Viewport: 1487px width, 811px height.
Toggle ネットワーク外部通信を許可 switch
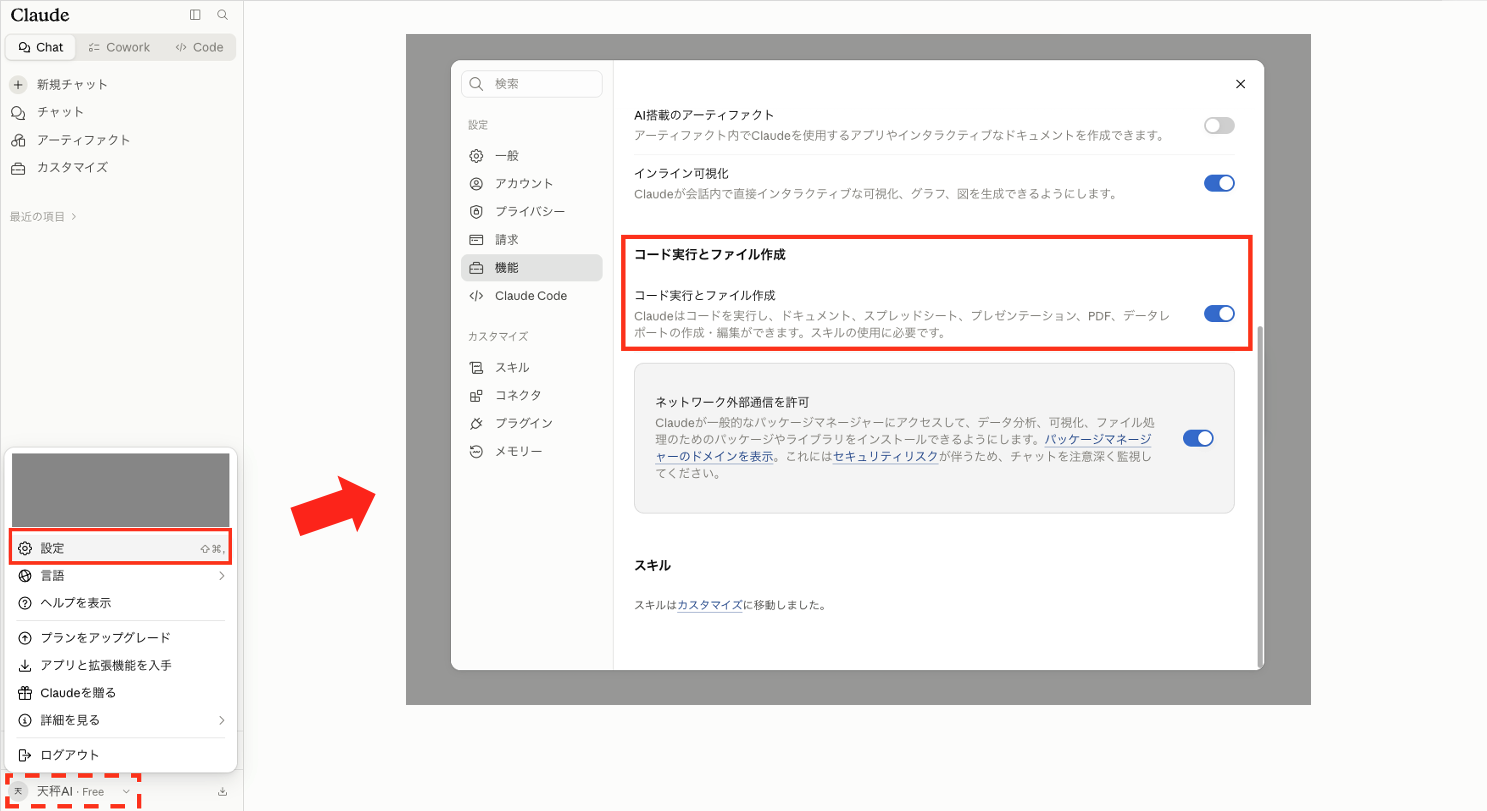1198,438
